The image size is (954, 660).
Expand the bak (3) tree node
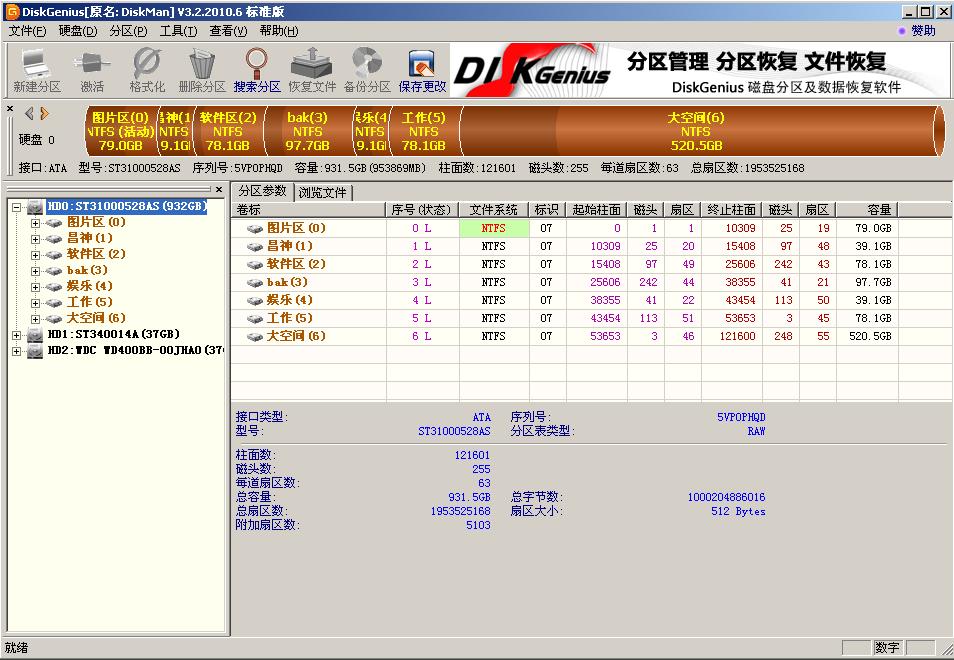click(35, 271)
